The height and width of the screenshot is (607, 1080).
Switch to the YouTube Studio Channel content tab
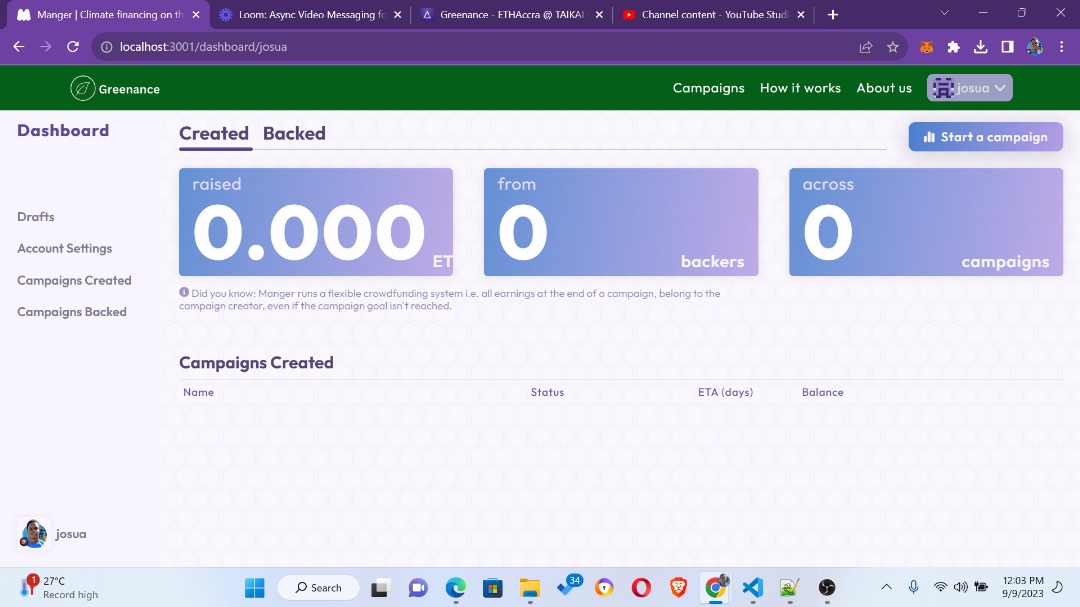[713, 14]
